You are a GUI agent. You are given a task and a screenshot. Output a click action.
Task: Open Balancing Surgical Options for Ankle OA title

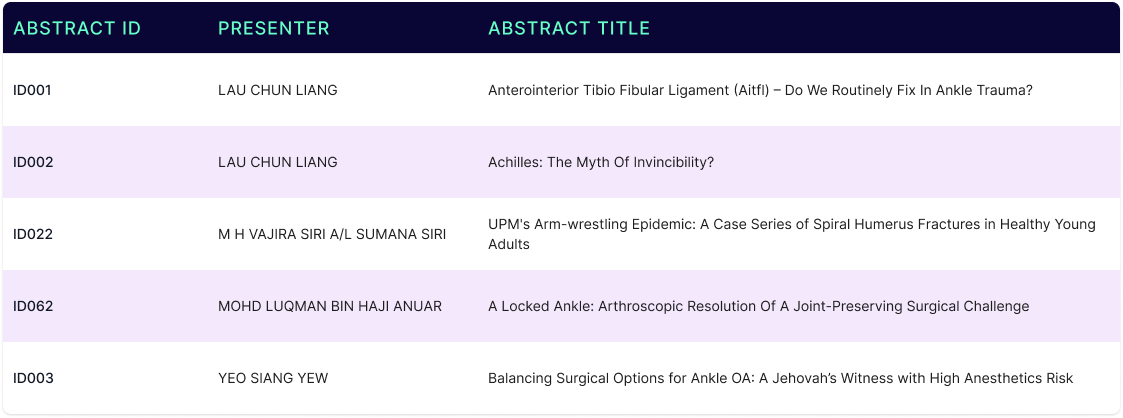tap(781, 379)
